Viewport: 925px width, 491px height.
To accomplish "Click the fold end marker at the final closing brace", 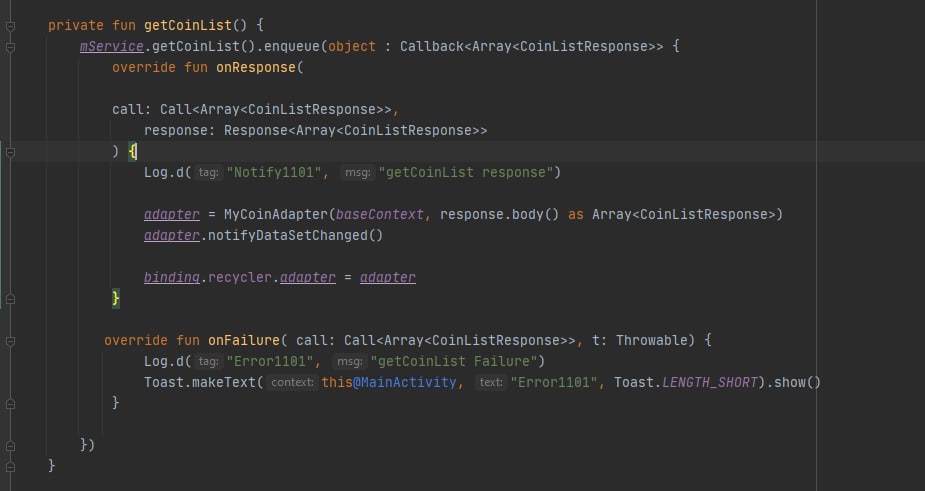I will point(10,467).
